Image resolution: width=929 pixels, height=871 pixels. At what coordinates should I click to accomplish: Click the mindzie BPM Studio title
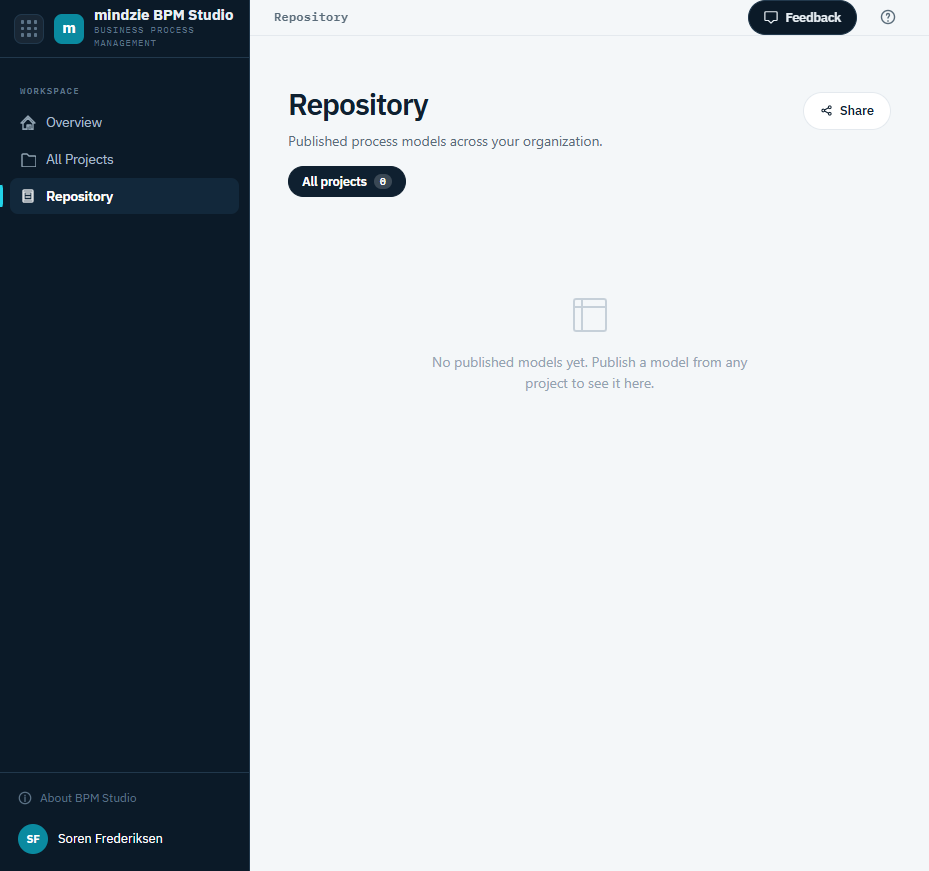tap(164, 15)
